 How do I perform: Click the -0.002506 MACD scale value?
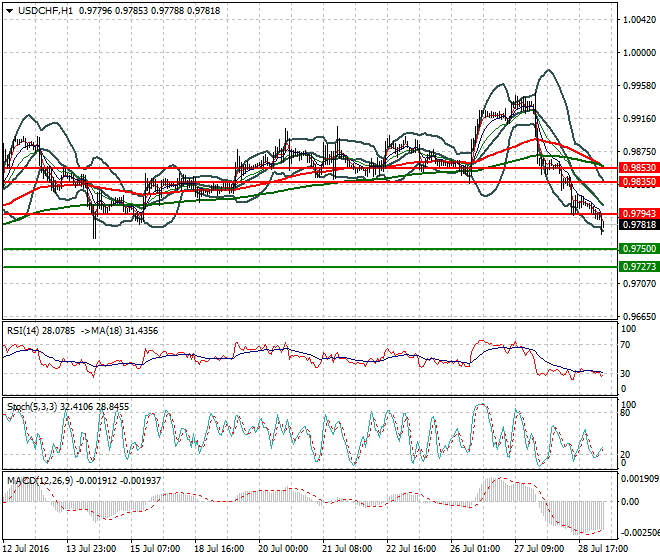click(640, 533)
